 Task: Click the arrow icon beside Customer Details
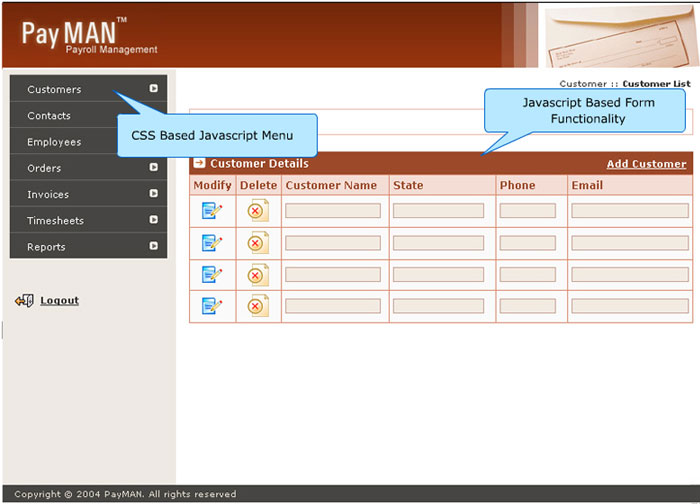pos(199,163)
